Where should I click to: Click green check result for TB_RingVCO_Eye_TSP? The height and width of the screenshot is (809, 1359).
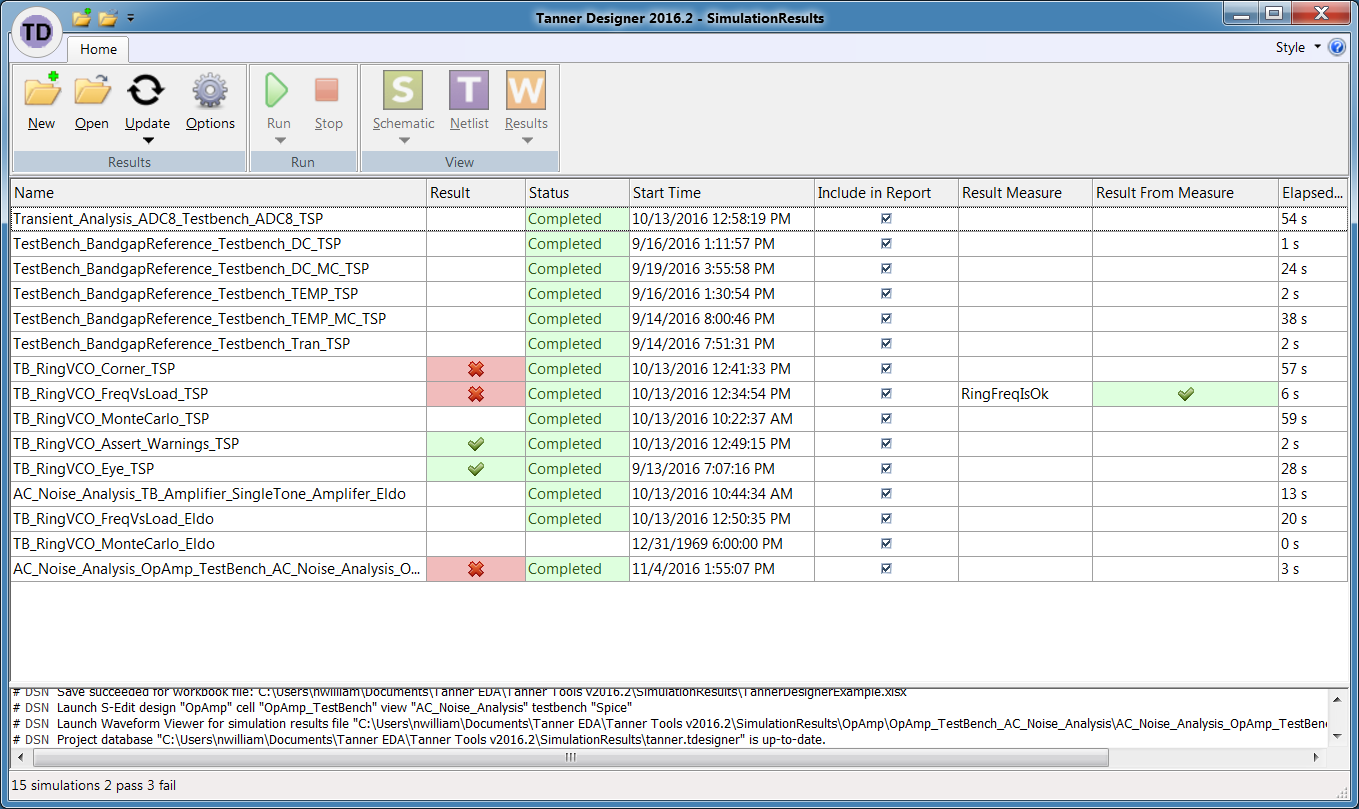click(x=476, y=469)
